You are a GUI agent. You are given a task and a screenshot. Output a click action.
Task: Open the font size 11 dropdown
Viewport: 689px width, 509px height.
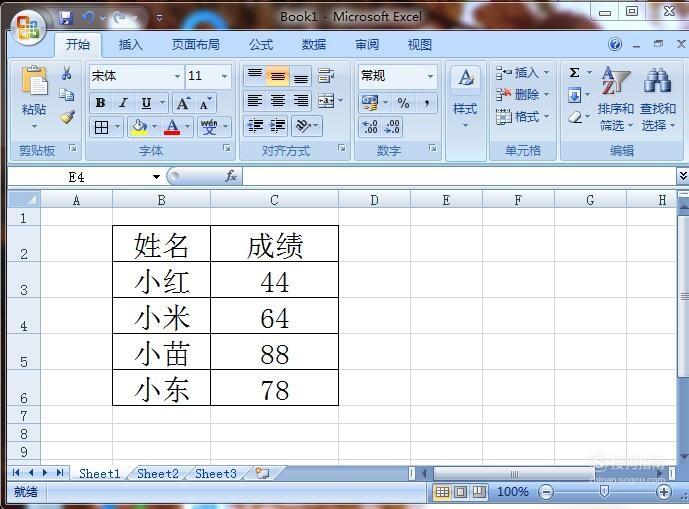224,76
